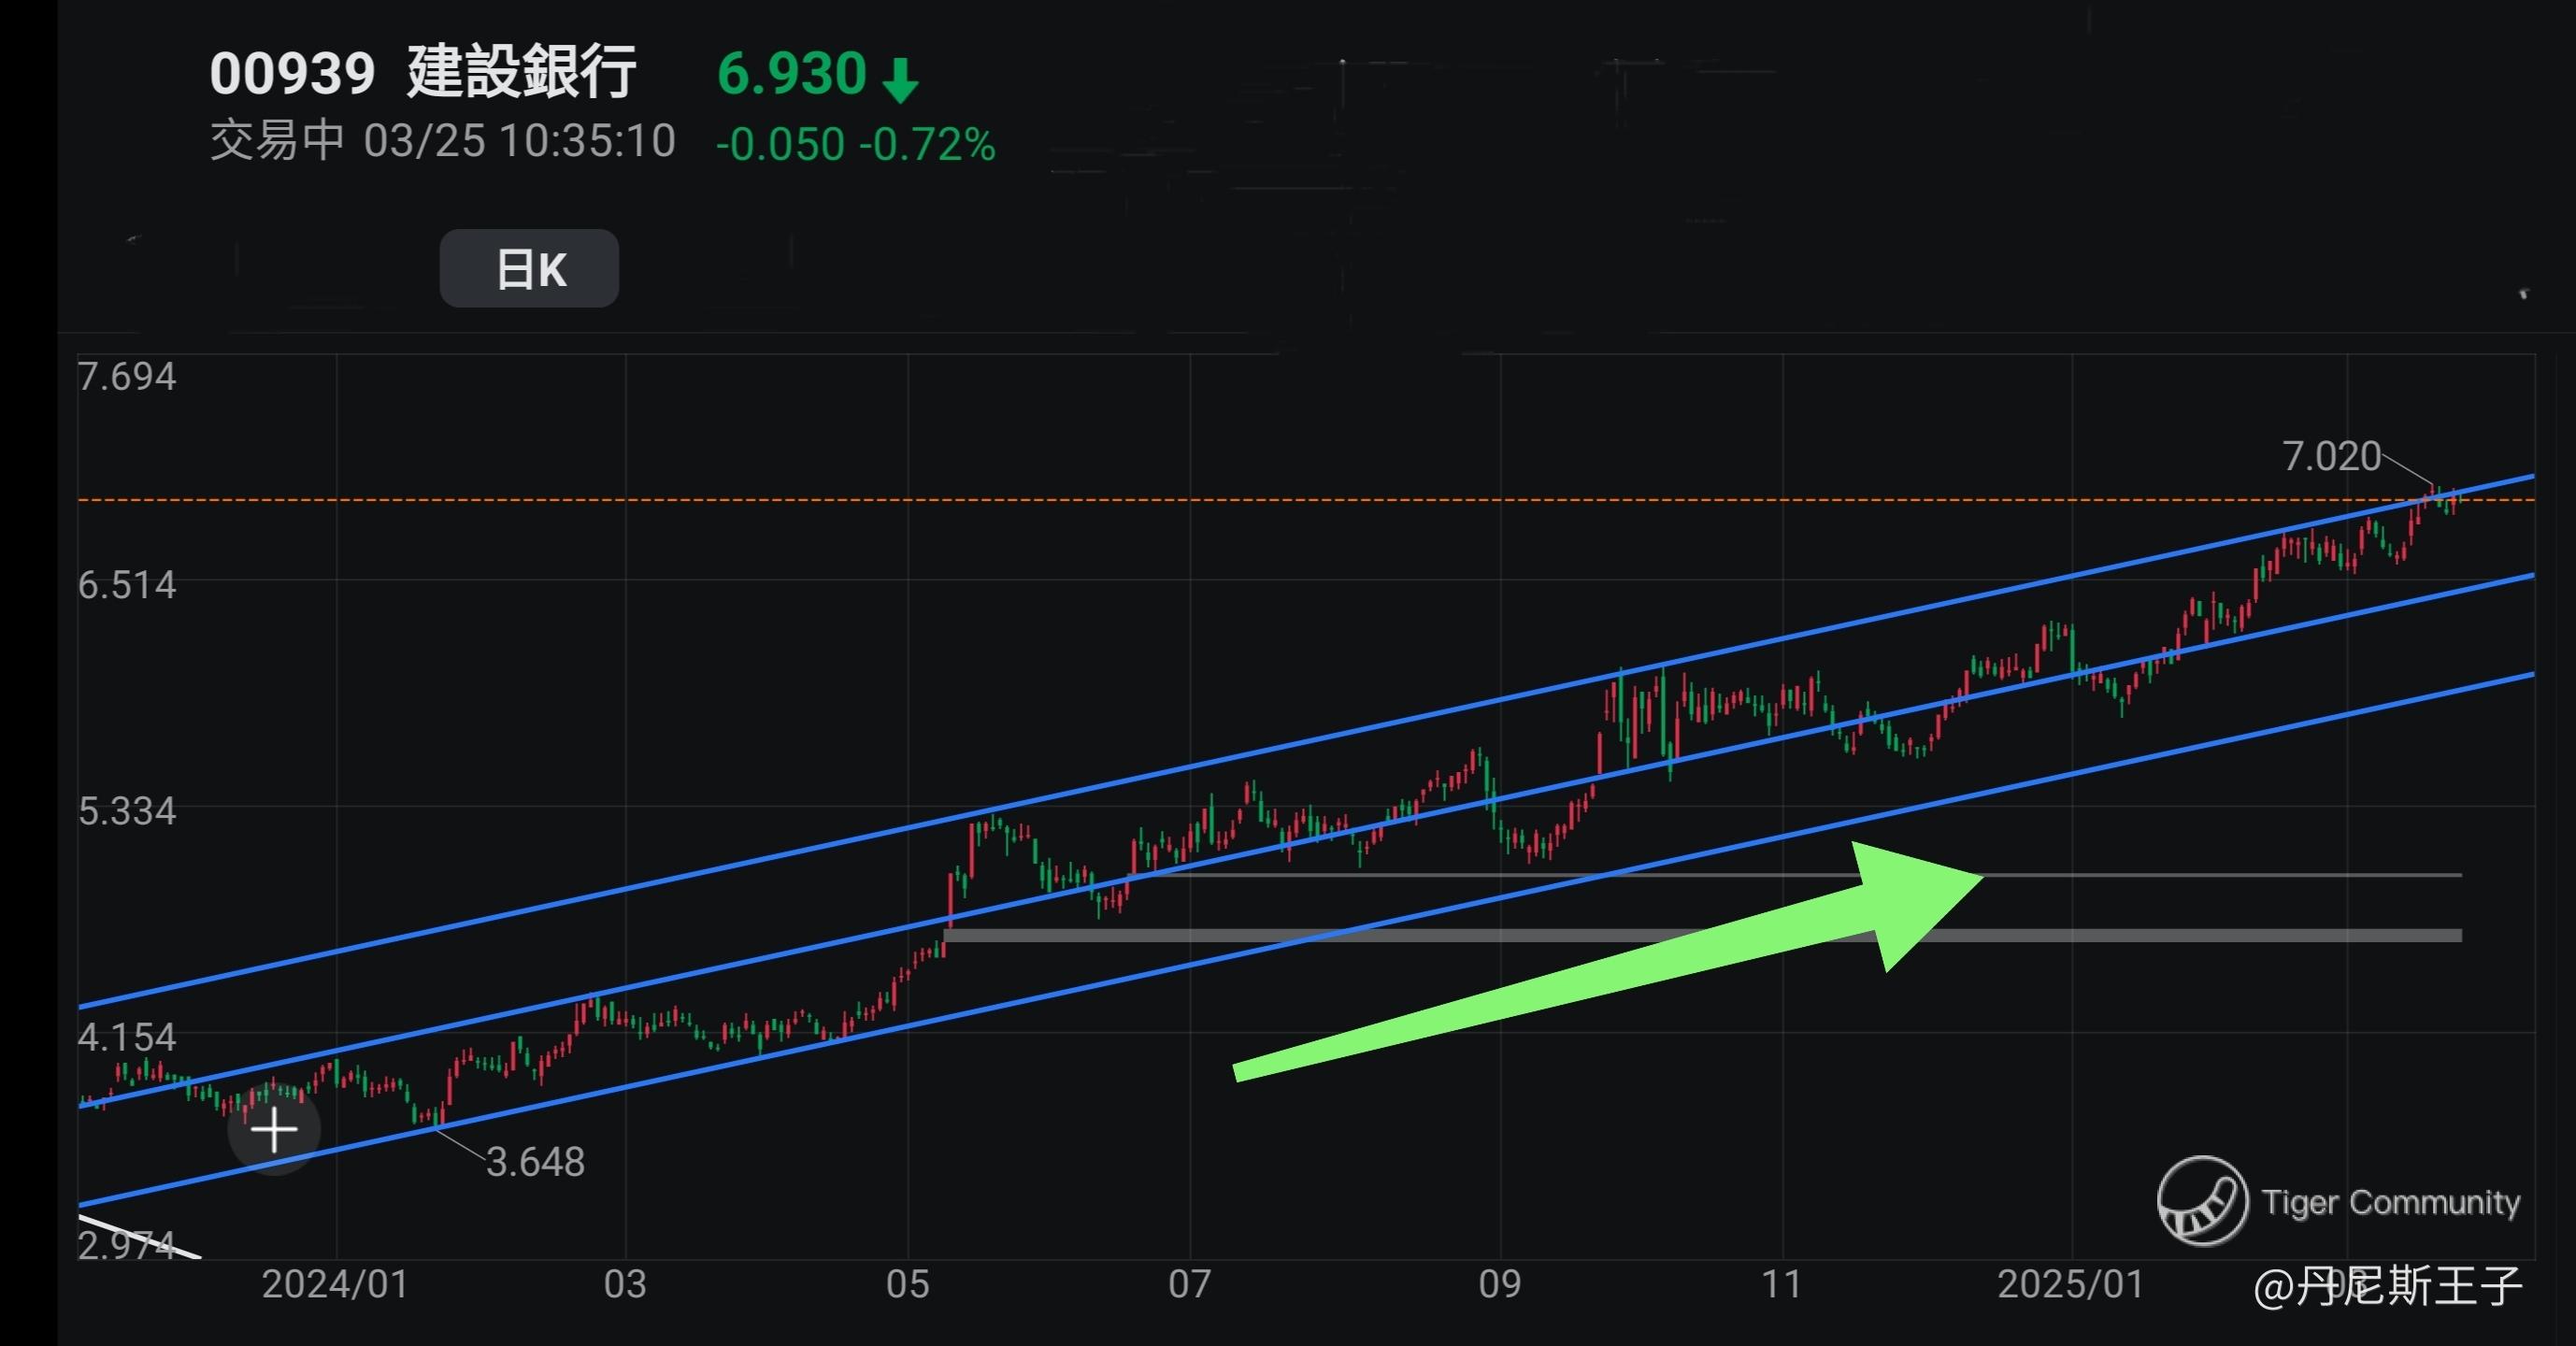Select the 3.648 low price label
2576x1346 pixels.
(535, 1162)
